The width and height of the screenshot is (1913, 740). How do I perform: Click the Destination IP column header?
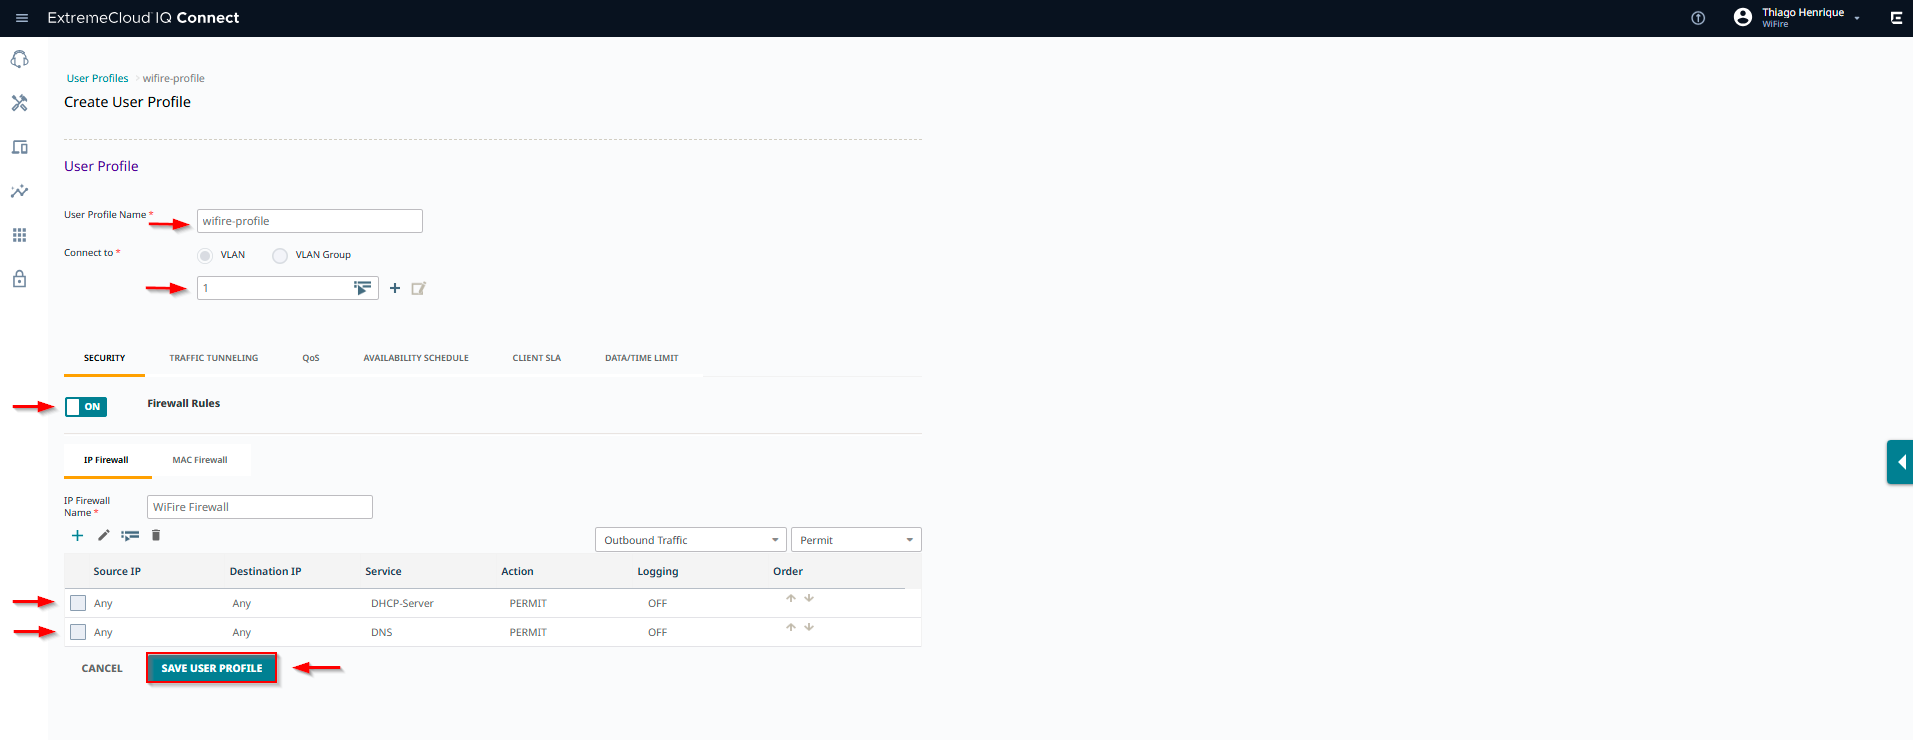coord(265,572)
